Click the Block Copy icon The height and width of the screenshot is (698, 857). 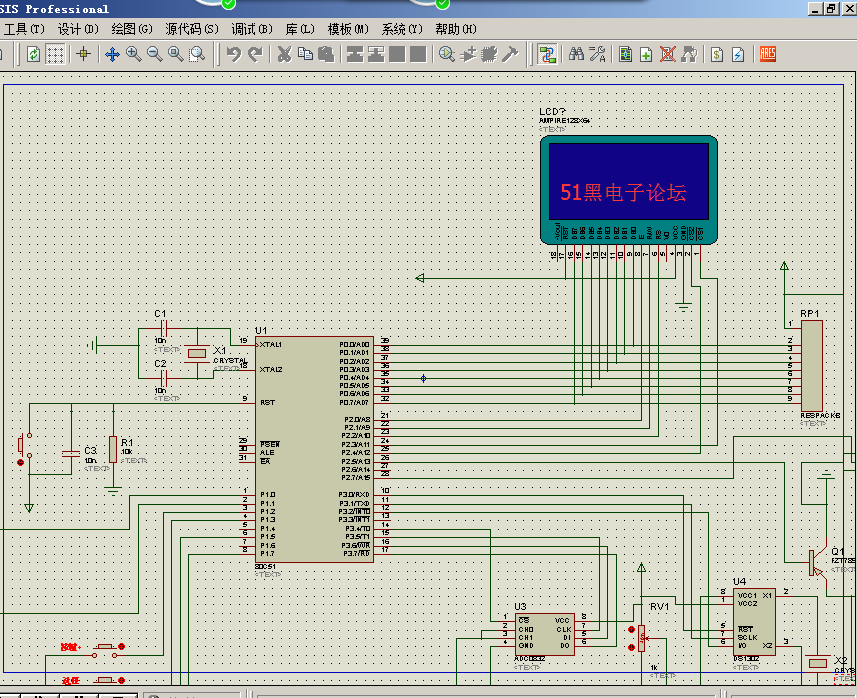355,54
